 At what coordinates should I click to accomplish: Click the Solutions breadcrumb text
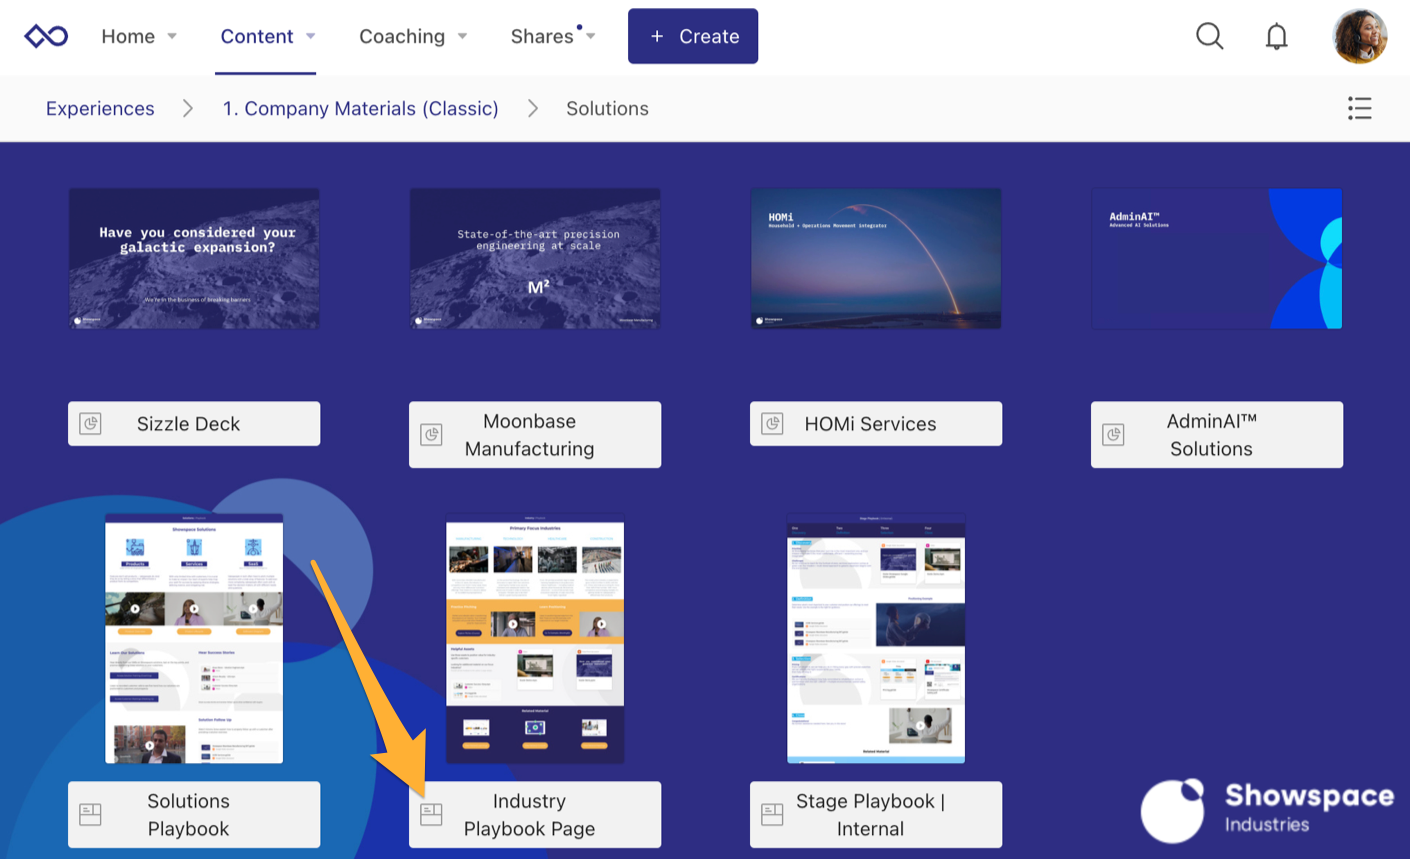tap(607, 108)
